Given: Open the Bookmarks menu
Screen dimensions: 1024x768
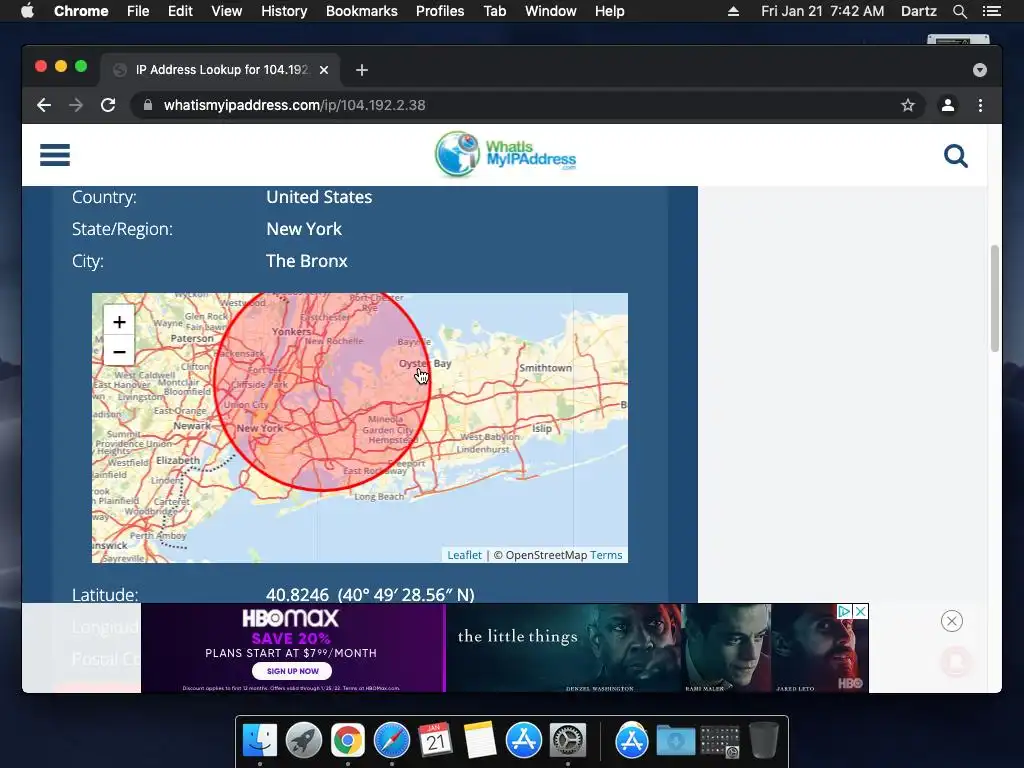Looking at the screenshot, I should coord(362,11).
